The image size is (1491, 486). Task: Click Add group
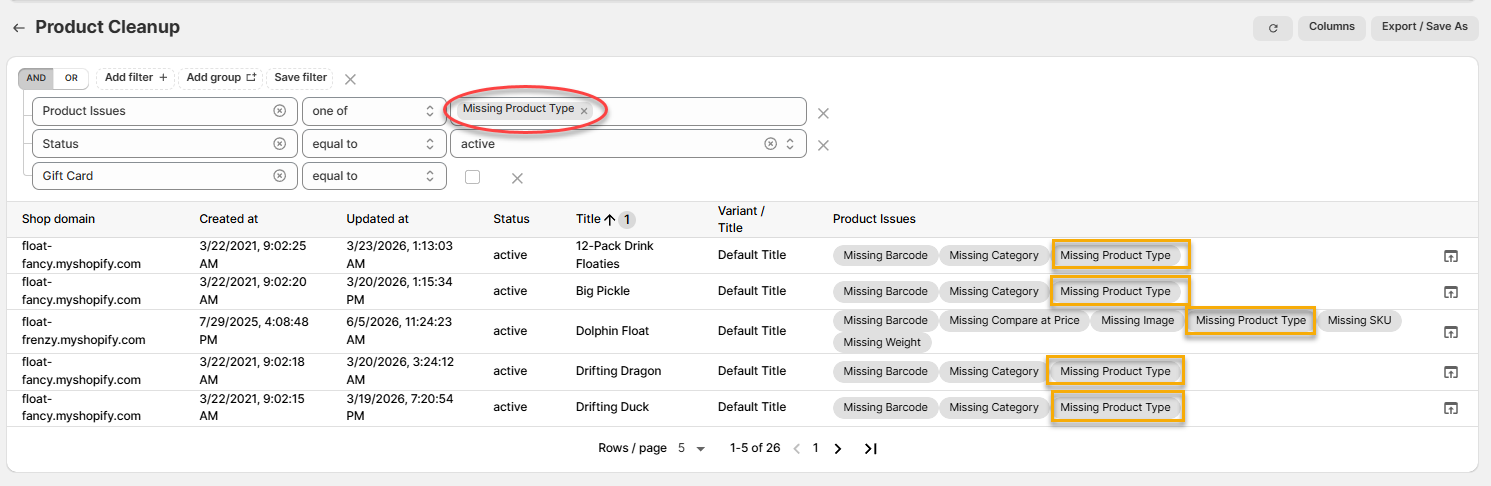[222, 78]
